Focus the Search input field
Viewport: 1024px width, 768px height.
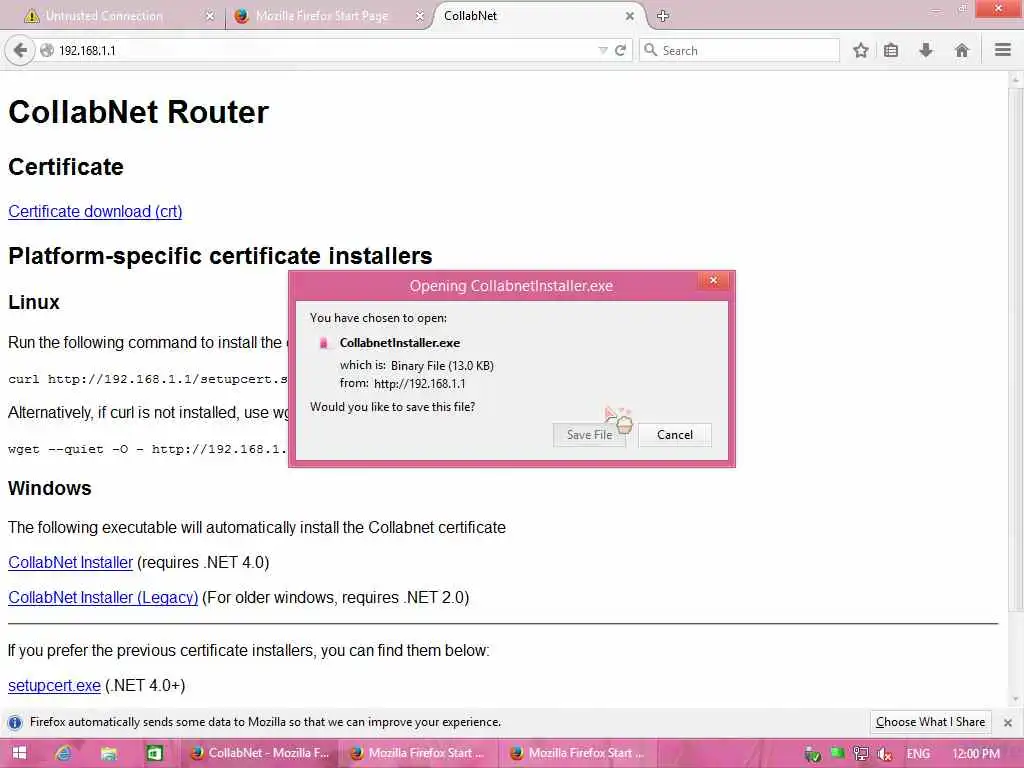click(x=739, y=50)
